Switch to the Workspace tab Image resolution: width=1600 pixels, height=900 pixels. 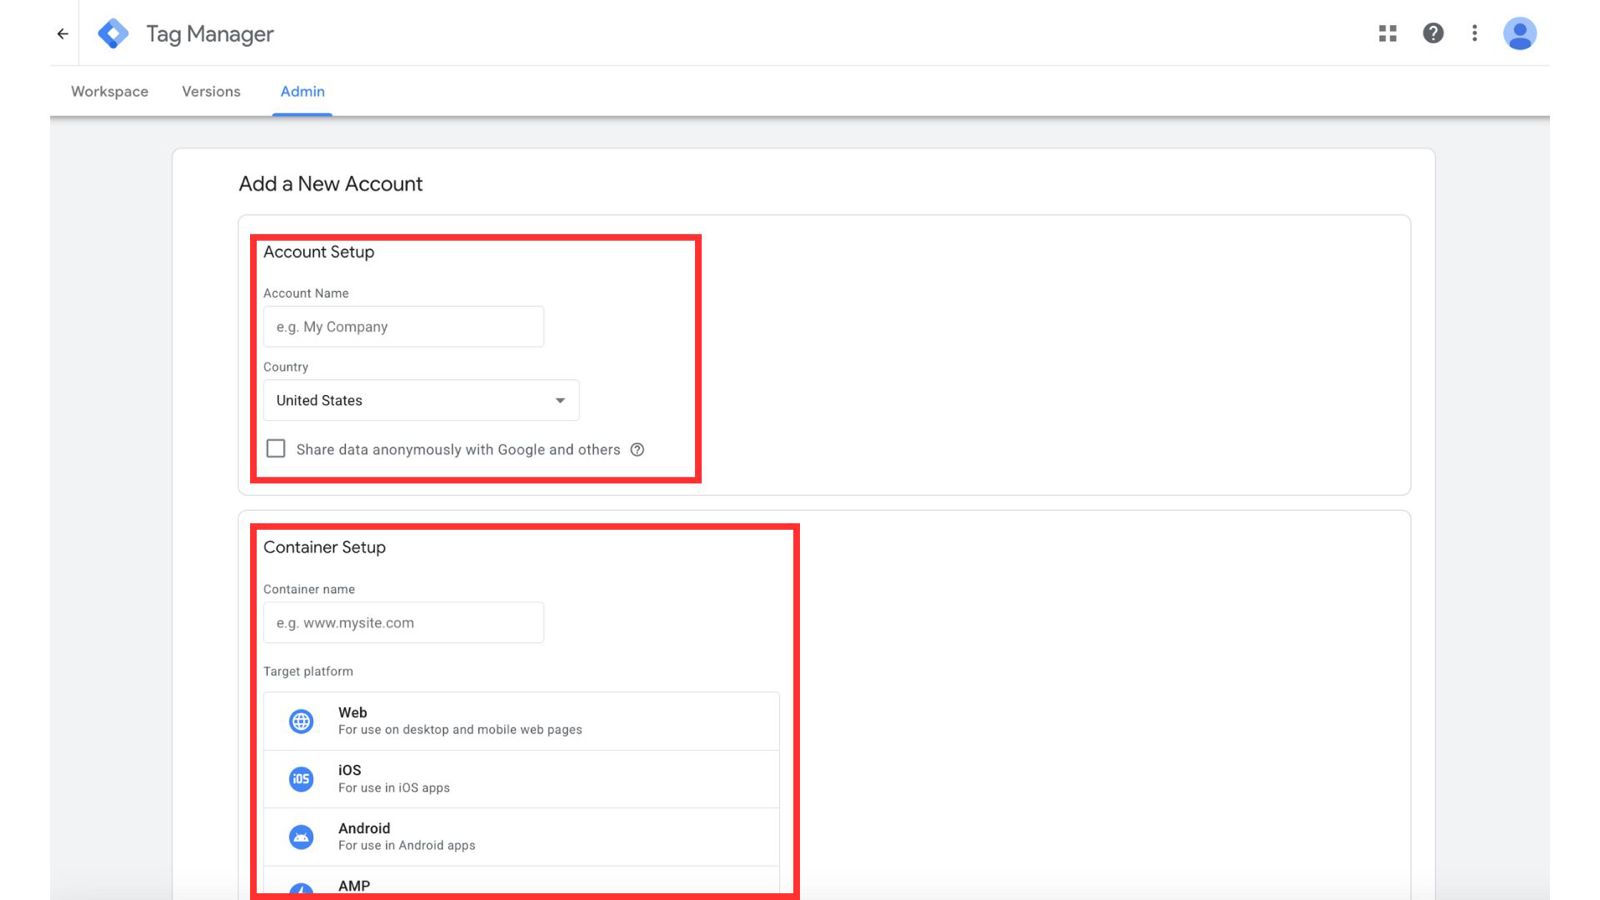tap(110, 91)
